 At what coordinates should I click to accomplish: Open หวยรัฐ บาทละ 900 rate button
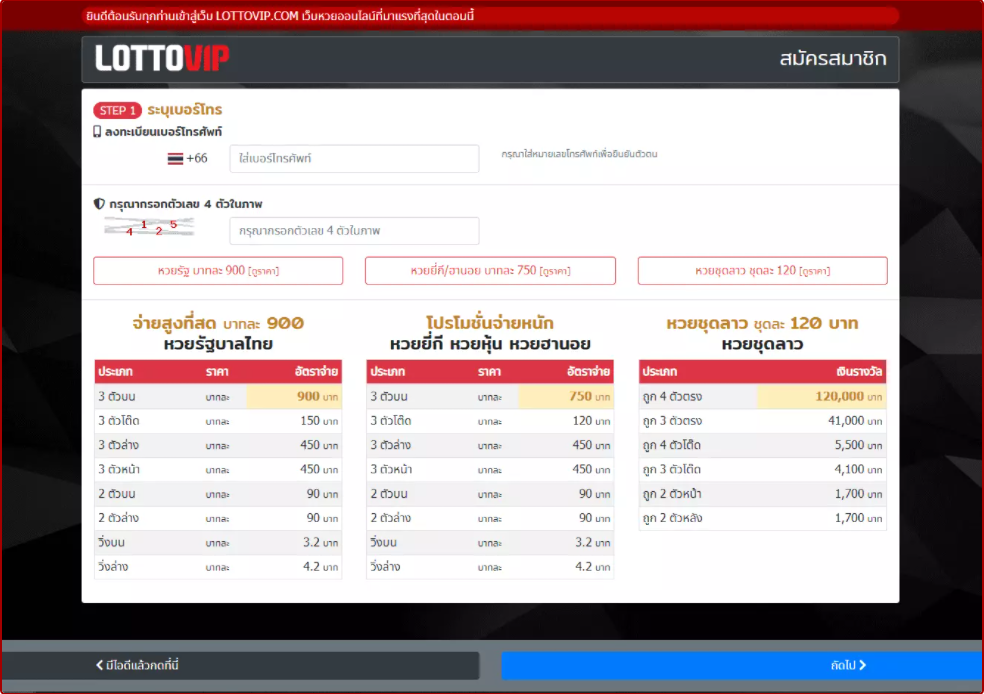pos(218,270)
